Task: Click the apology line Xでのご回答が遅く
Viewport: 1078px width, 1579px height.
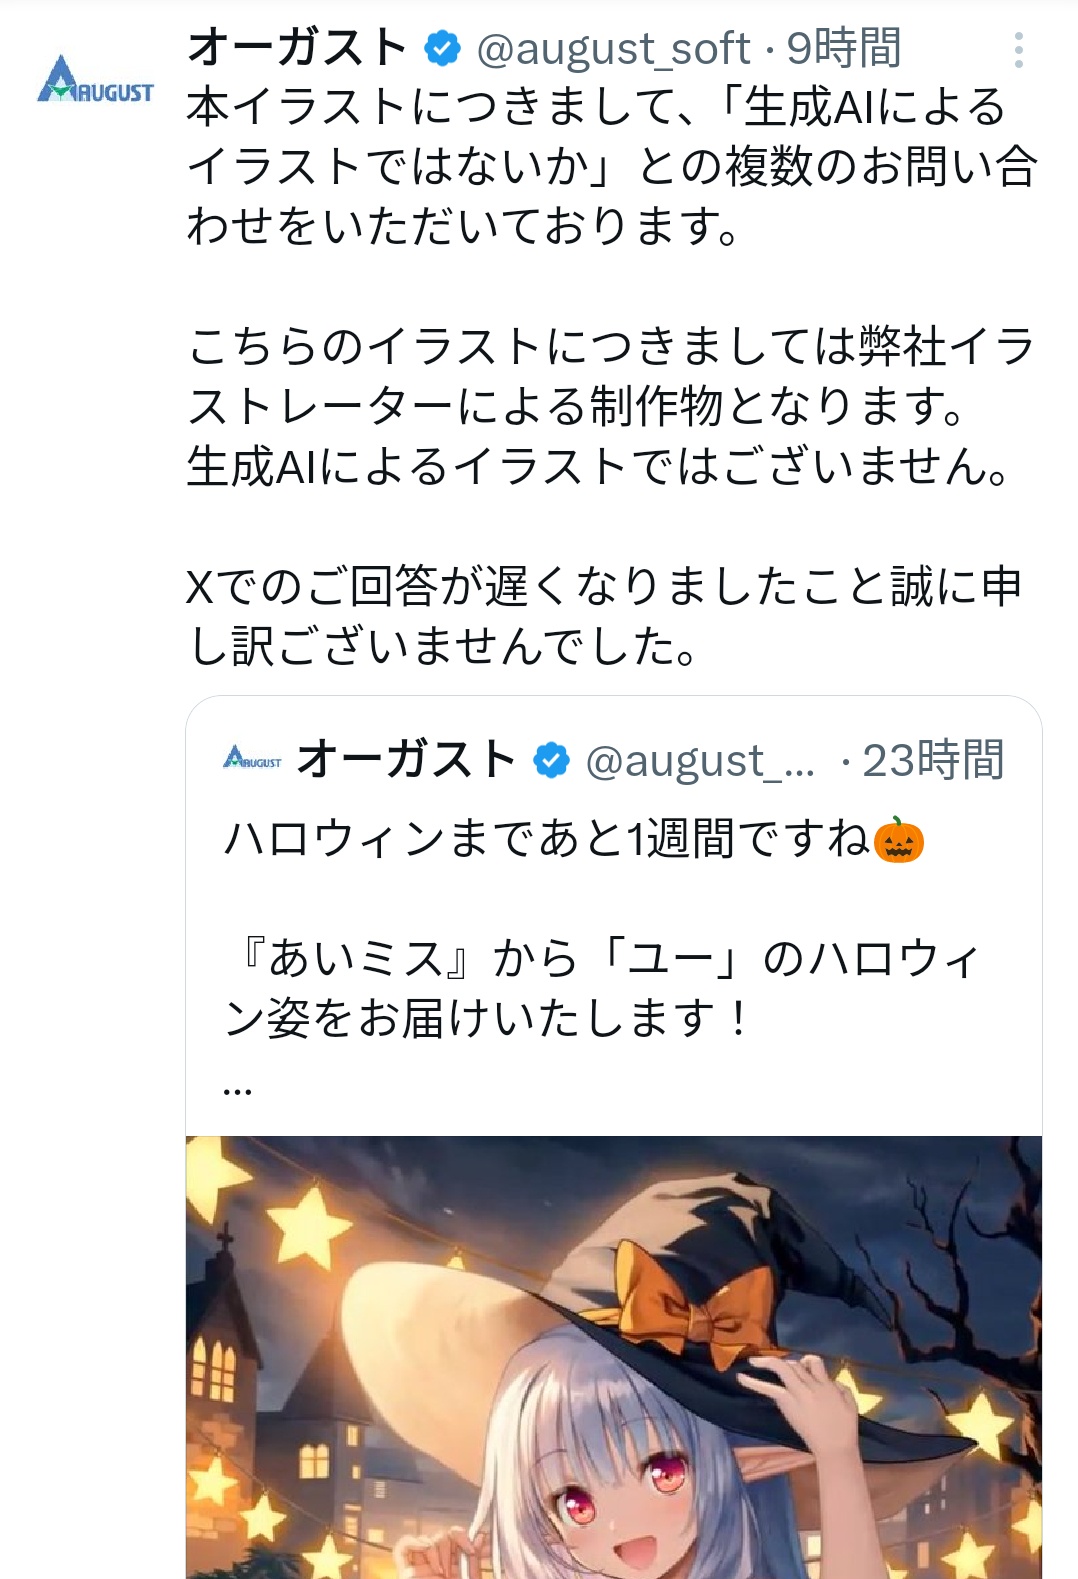Action: 604,616
